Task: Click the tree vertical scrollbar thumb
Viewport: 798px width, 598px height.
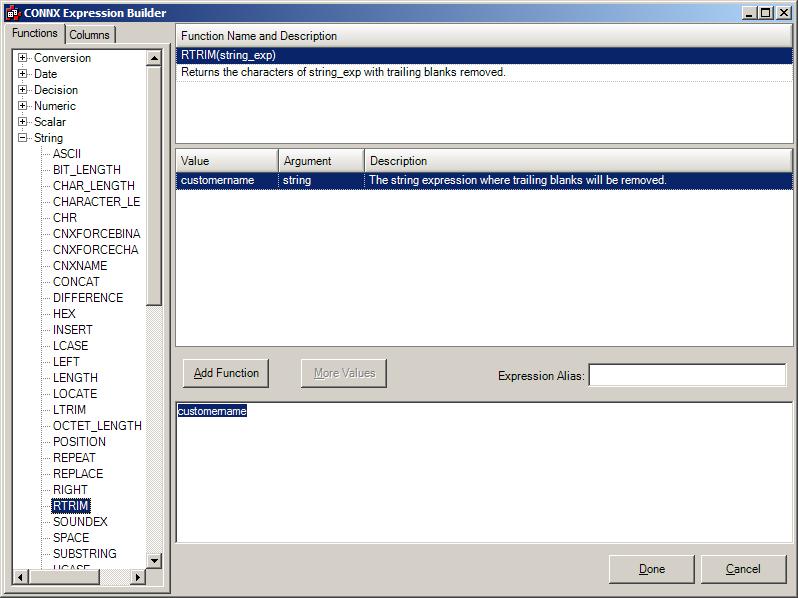Action: (x=154, y=186)
